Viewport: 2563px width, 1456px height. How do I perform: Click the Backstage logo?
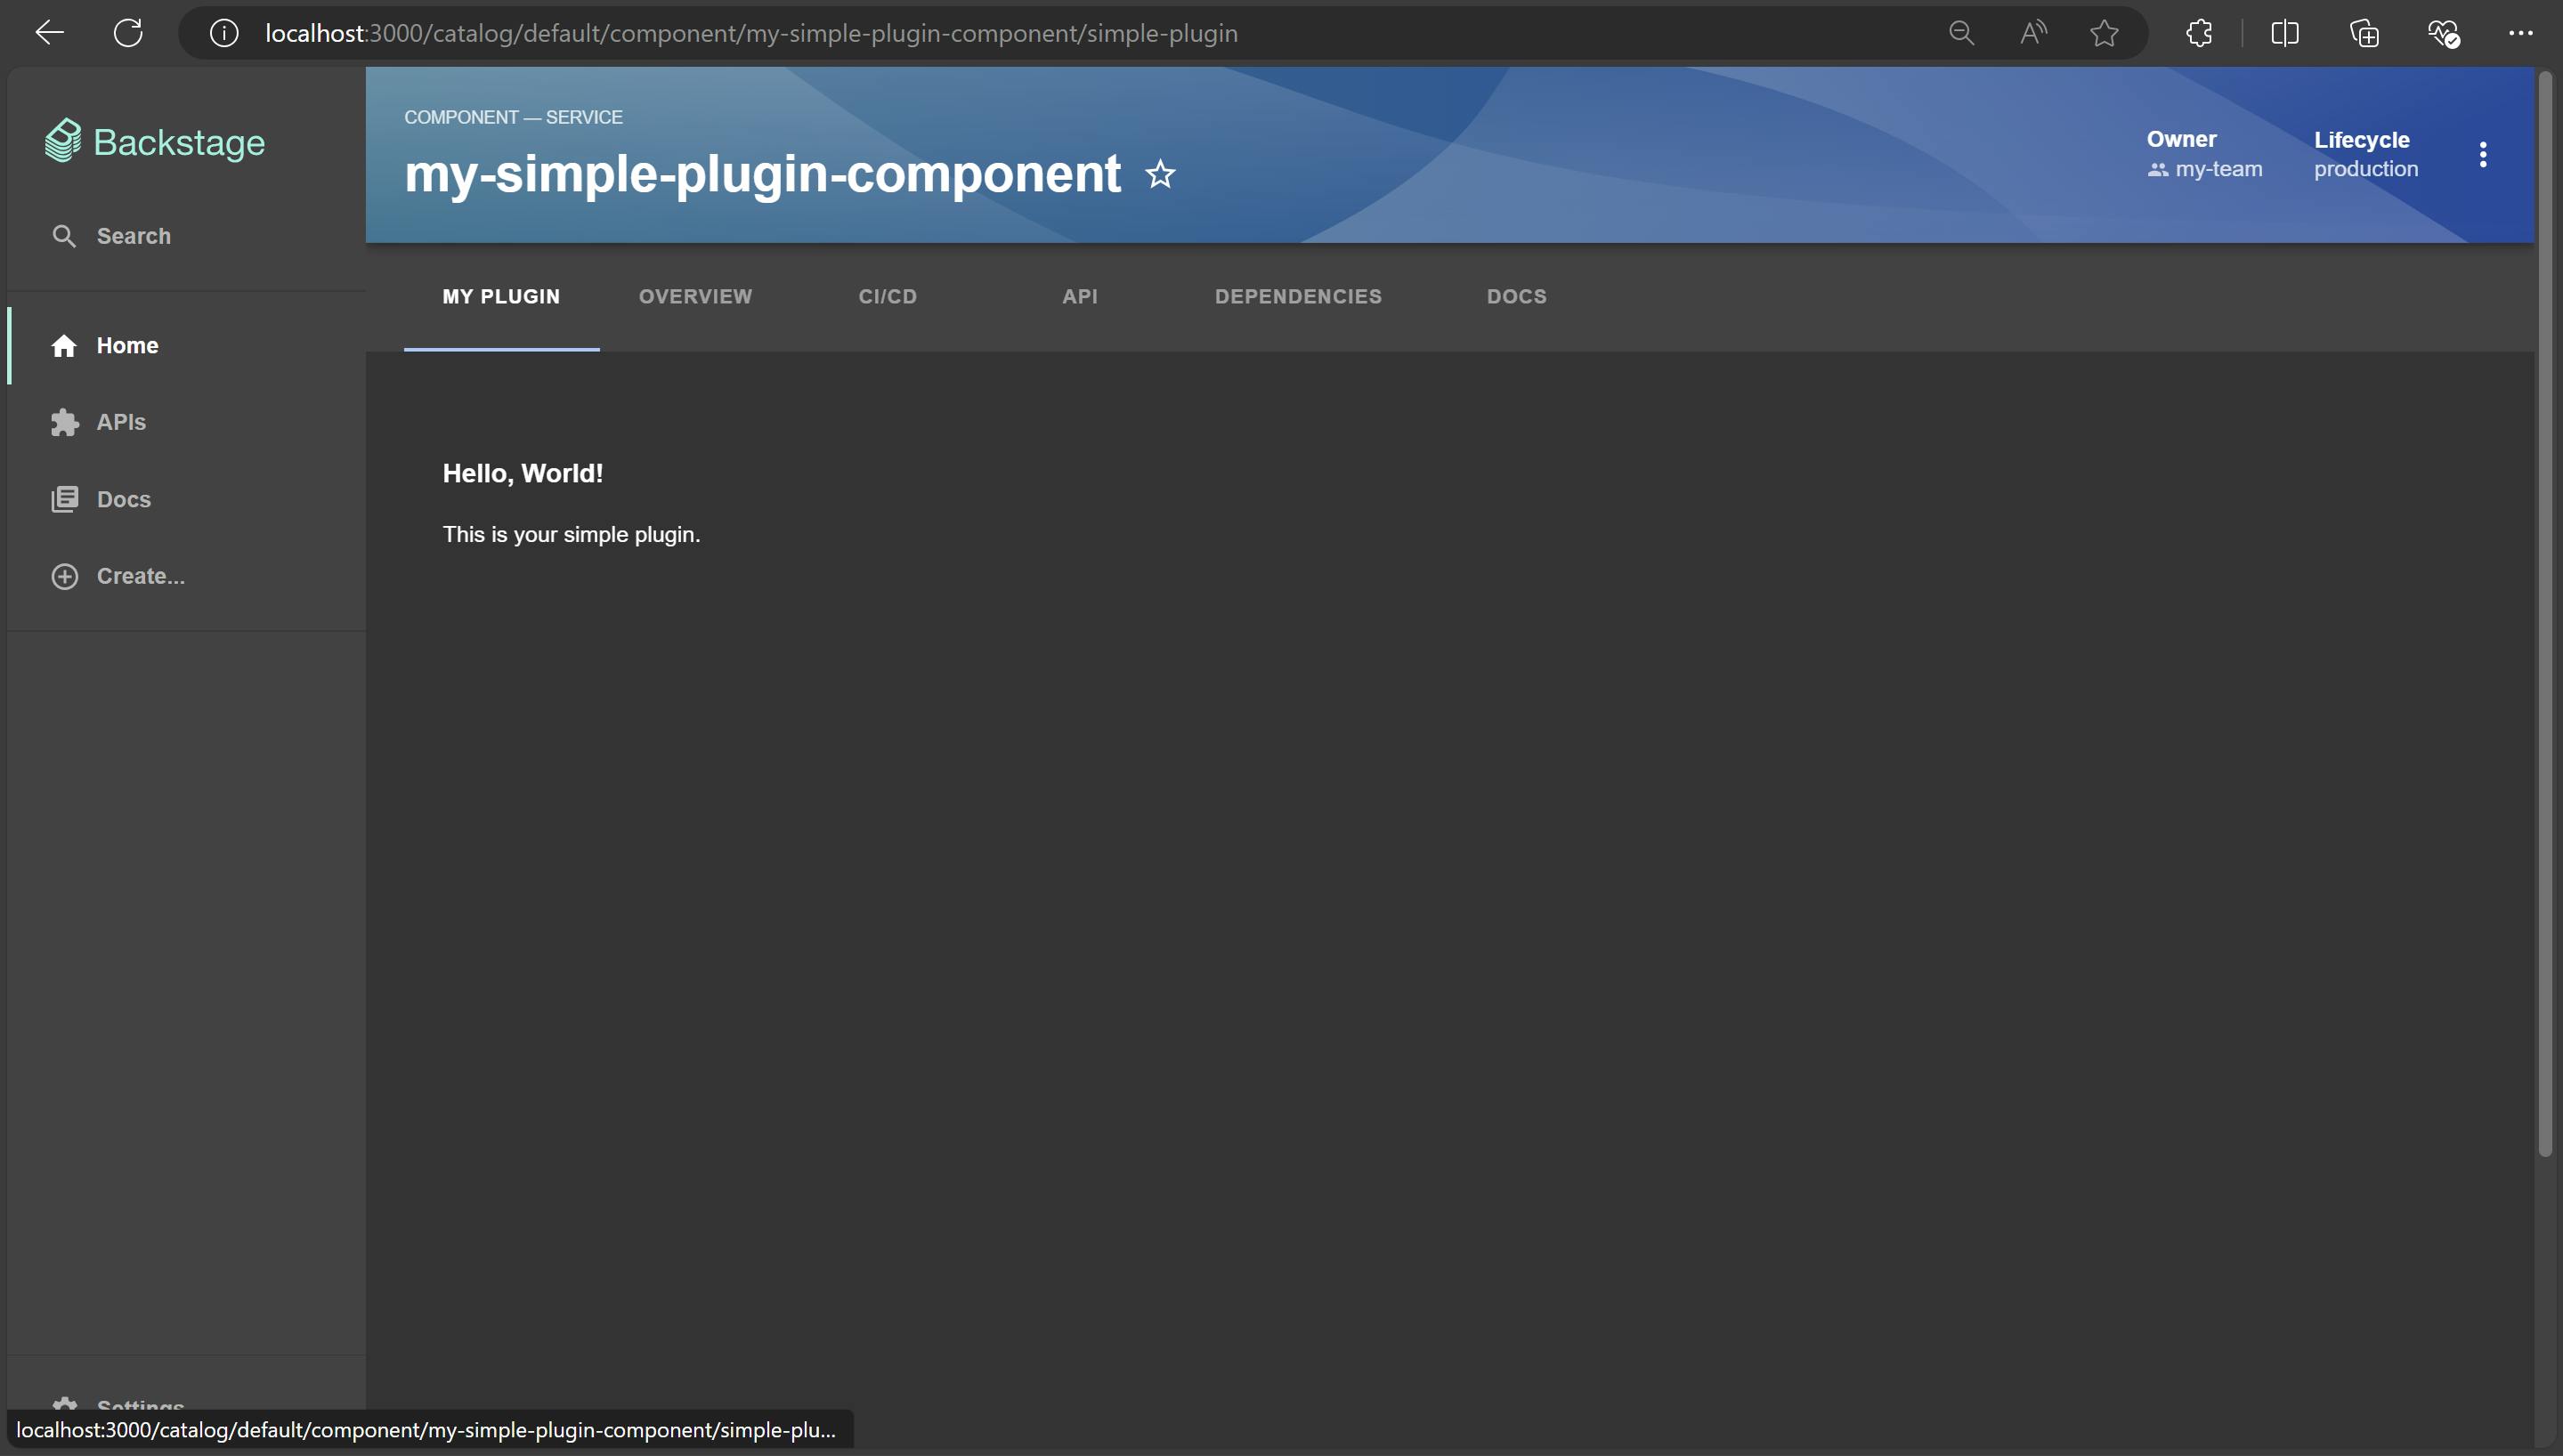pos(155,142)
